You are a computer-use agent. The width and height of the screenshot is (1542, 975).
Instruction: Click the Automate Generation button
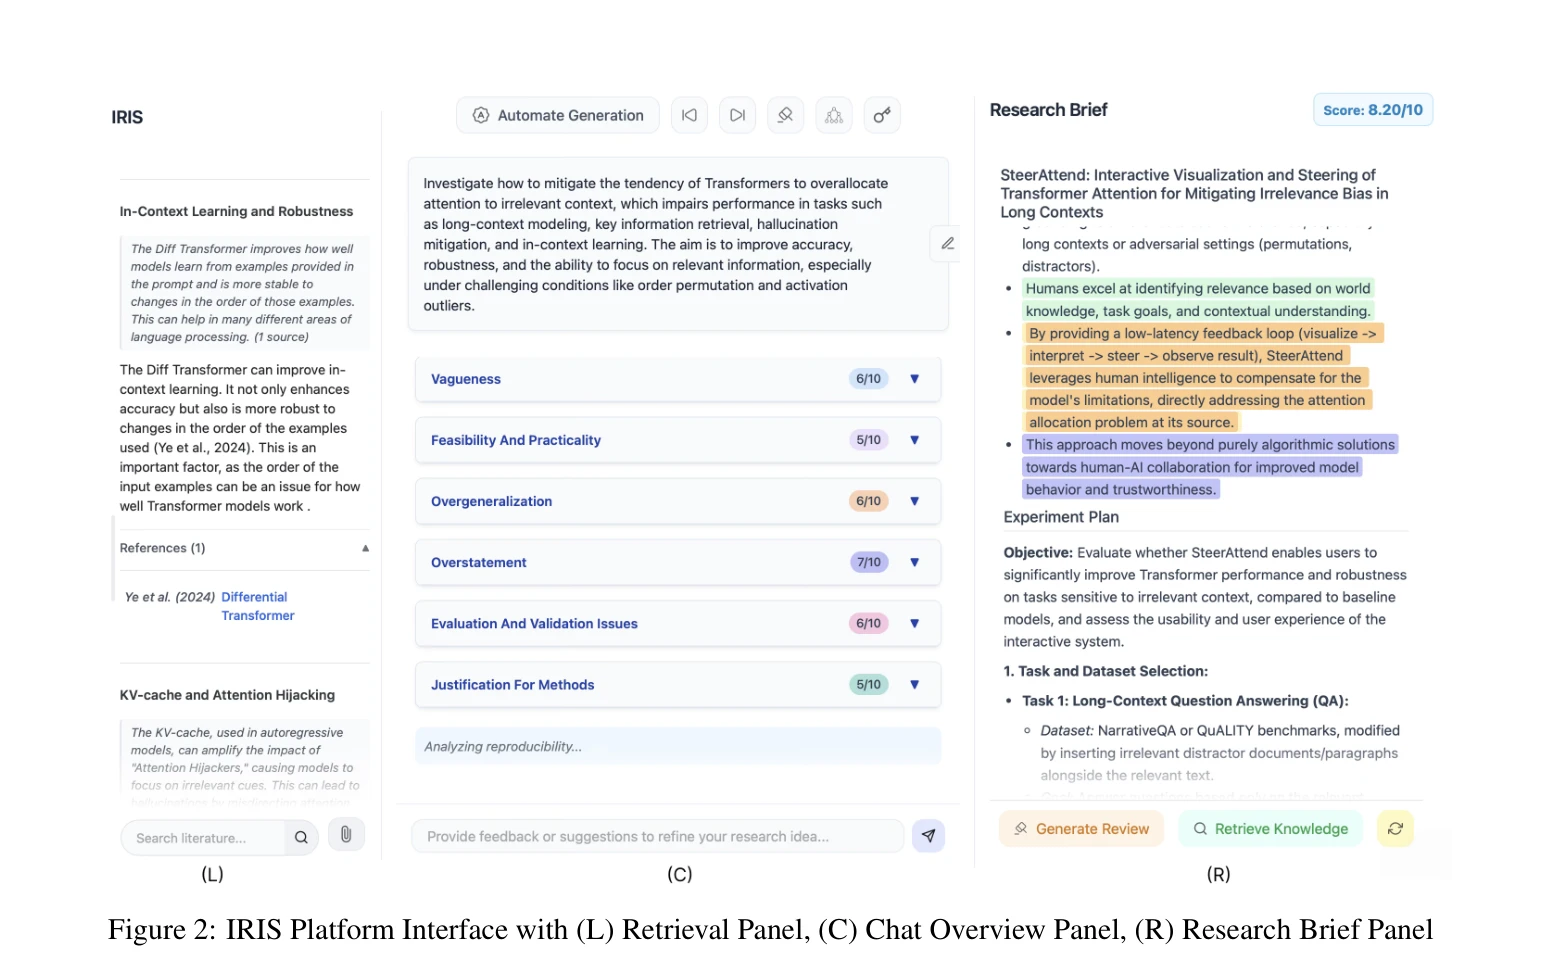pos(558,115)
